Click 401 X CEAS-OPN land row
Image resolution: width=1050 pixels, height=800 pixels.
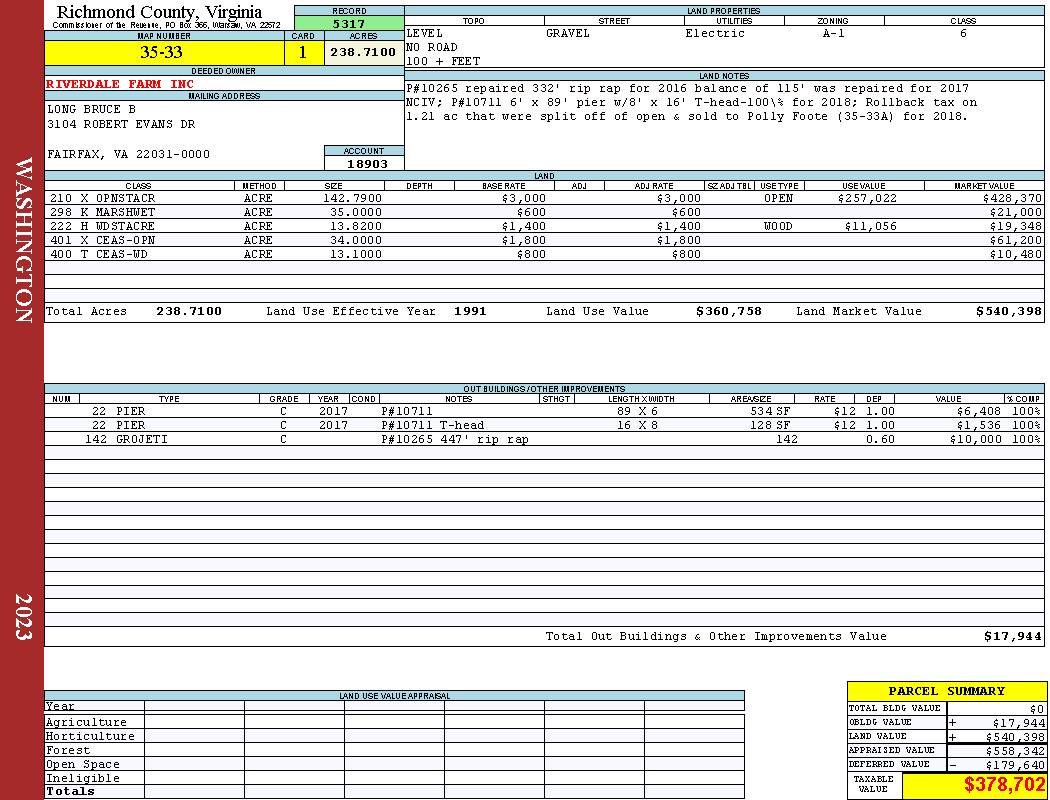click(544, 240)
